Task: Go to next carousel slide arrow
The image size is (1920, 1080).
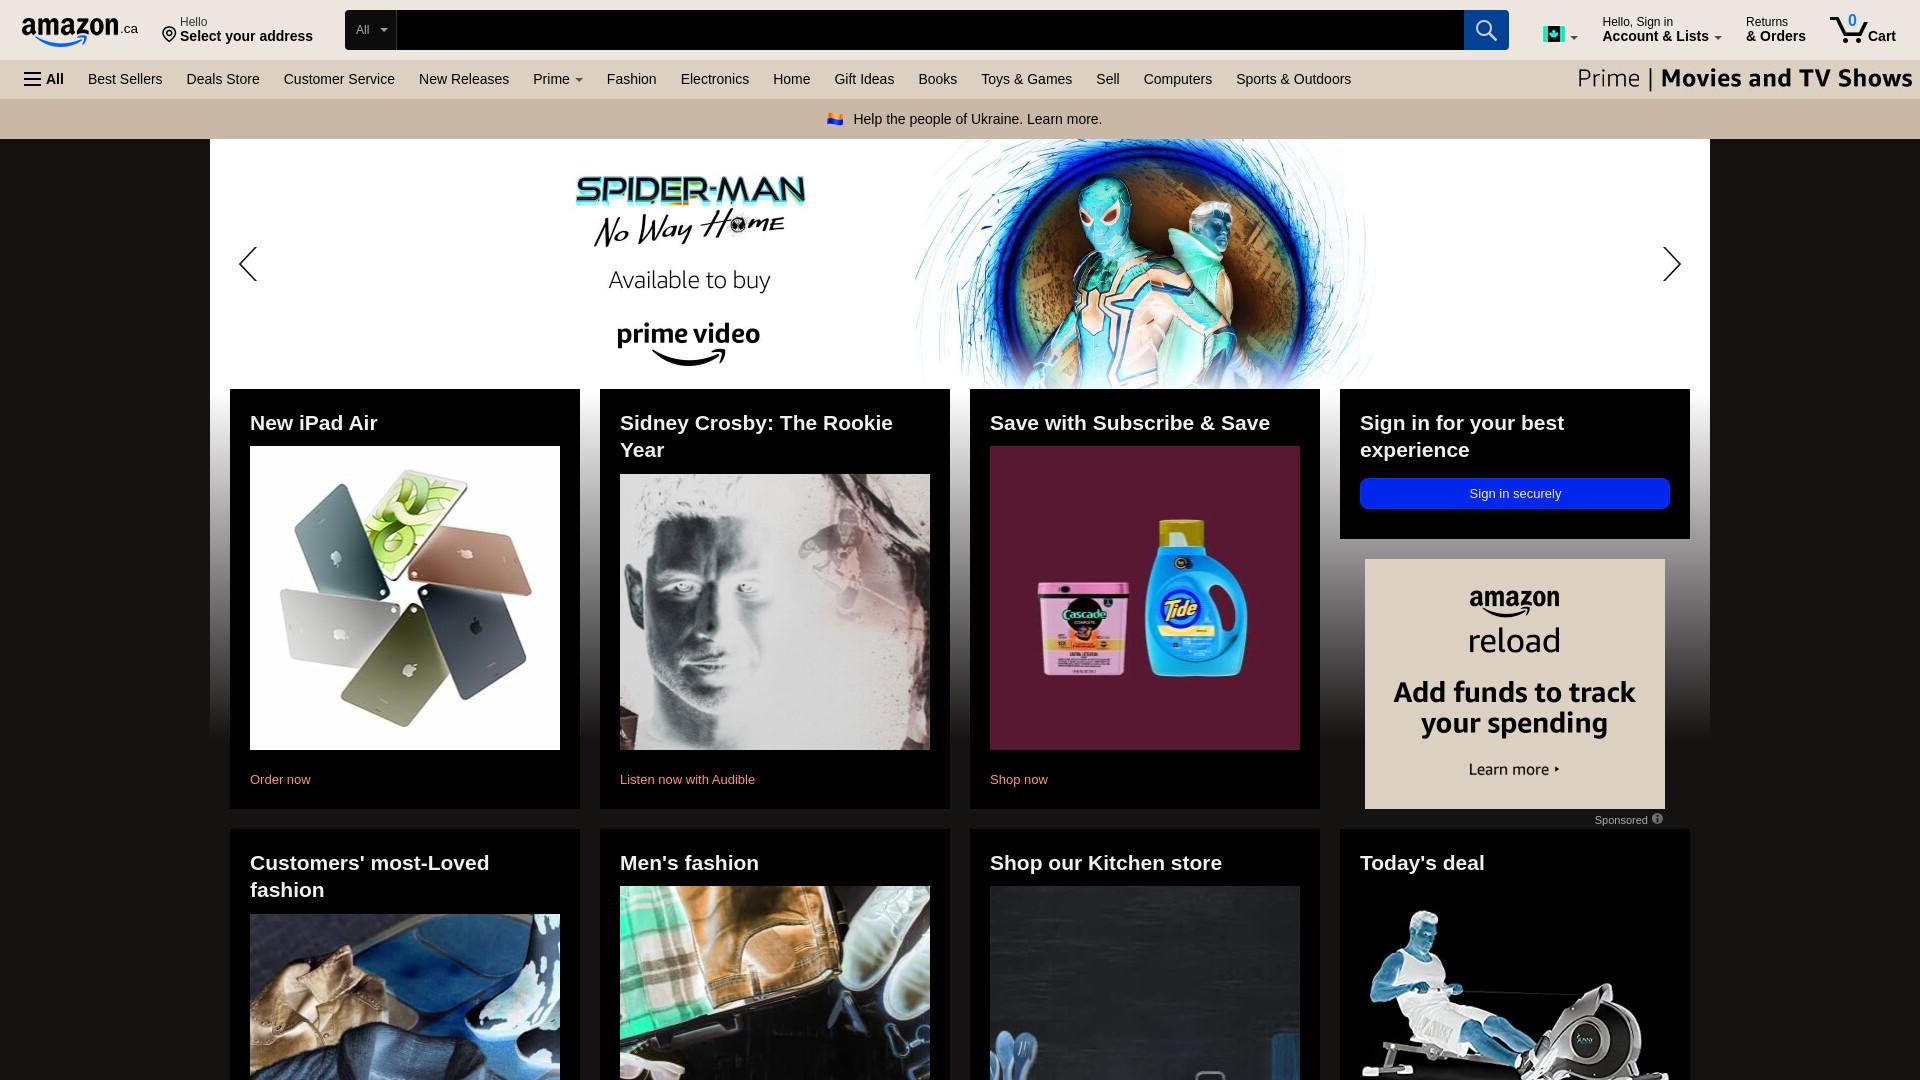Action: 1672,264
